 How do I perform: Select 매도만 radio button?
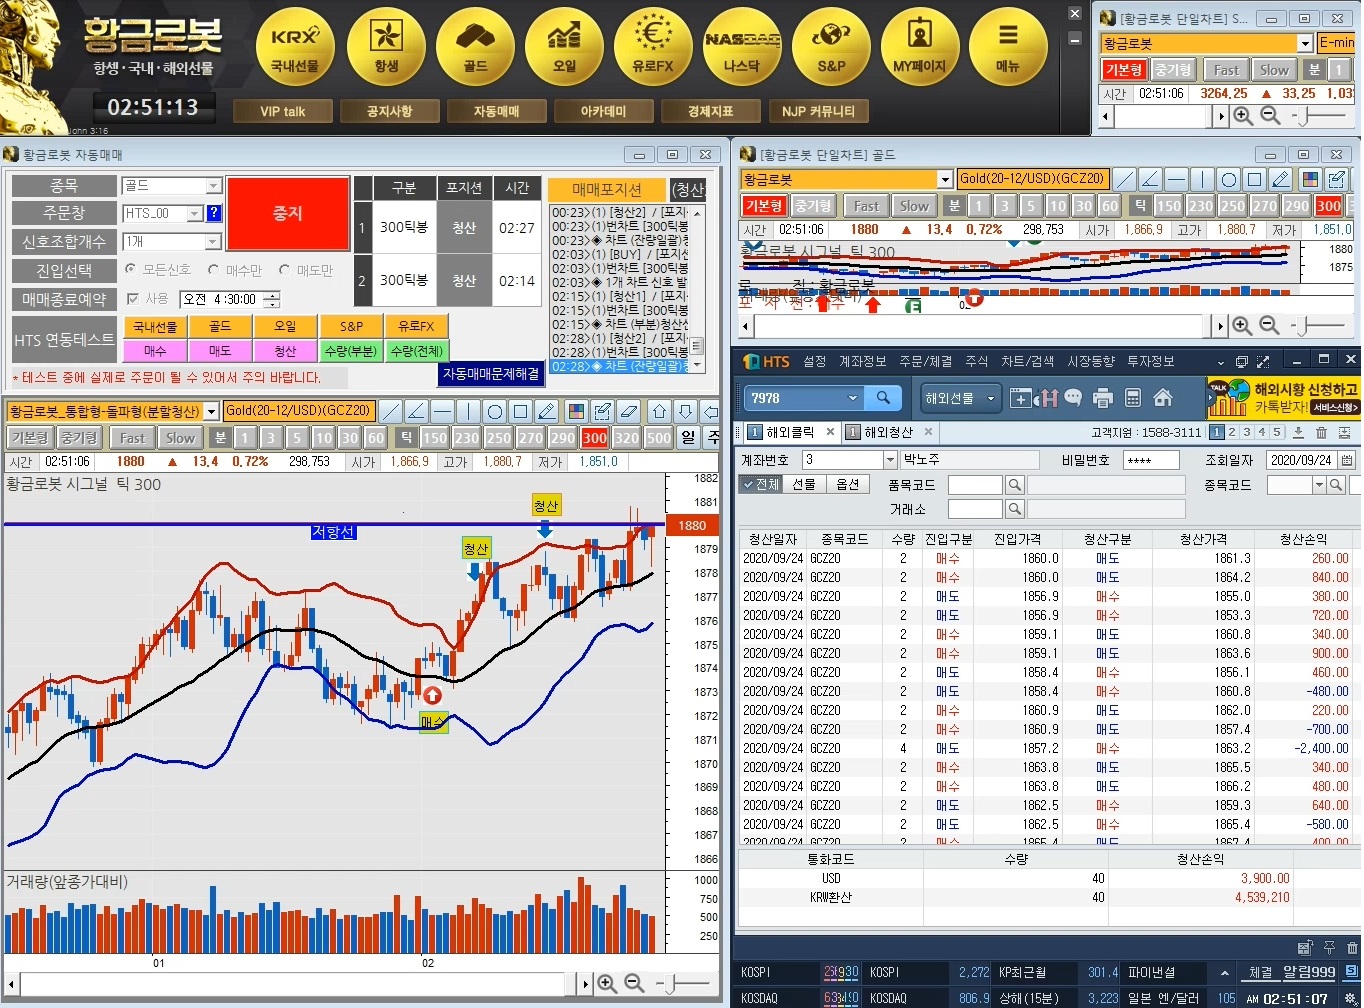pos(285,270)
